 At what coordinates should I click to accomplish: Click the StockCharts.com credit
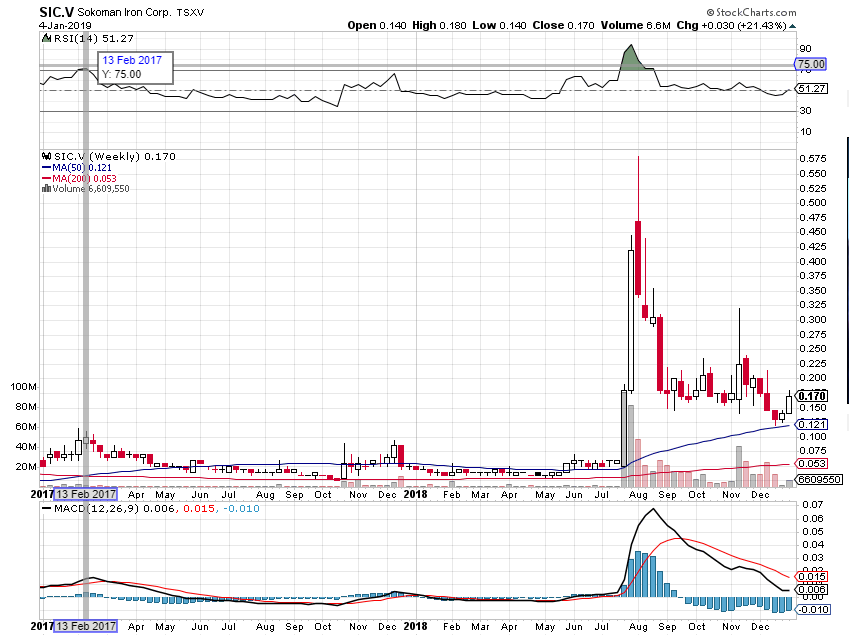751,12
